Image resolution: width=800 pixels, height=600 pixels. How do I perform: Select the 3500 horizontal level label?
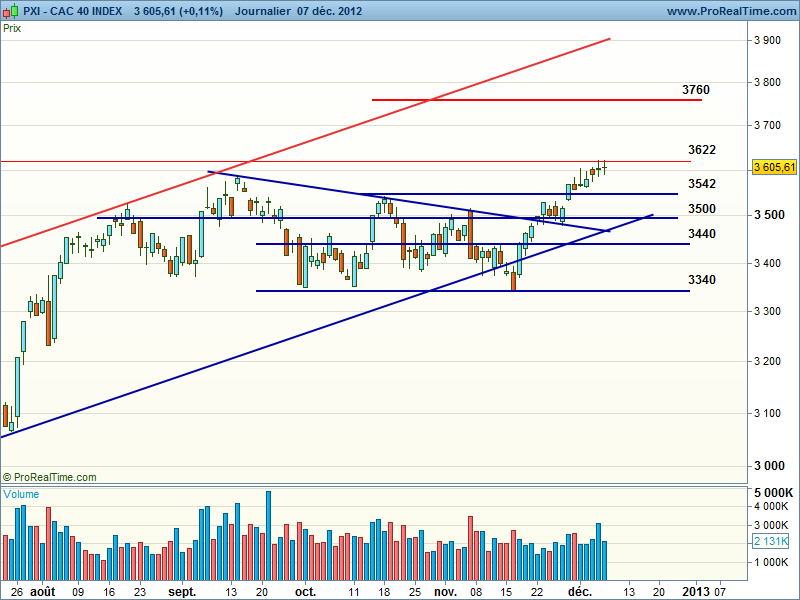click(x=702, y=208)
